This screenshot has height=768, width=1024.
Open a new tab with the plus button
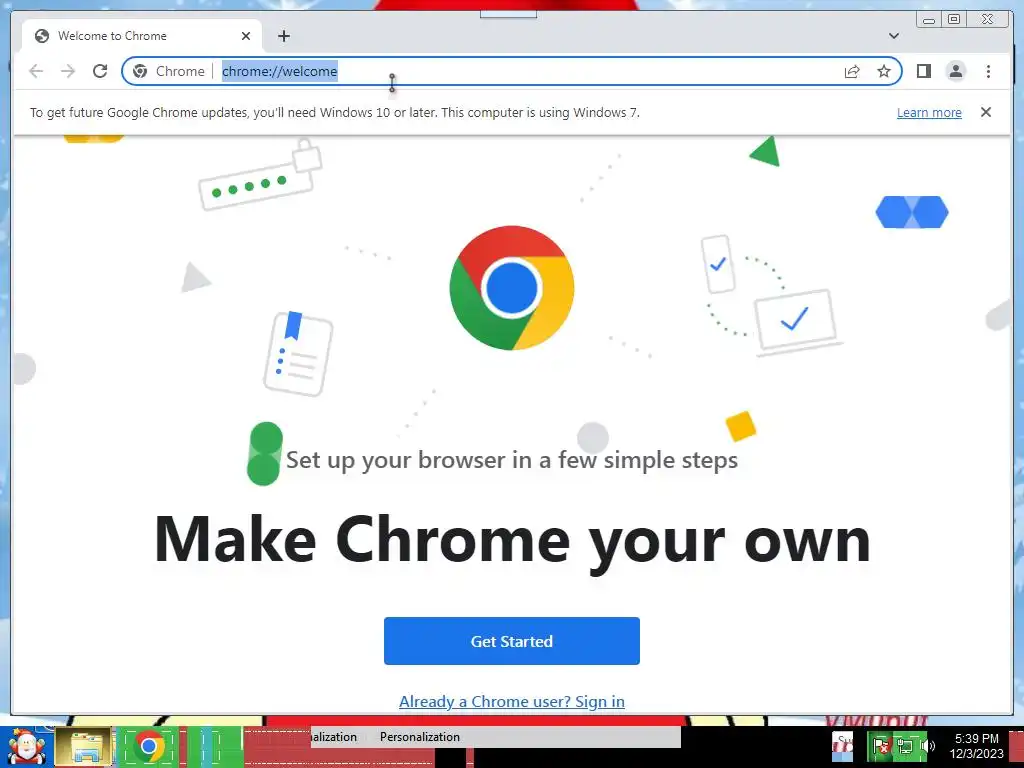click(x=283, y=36)
